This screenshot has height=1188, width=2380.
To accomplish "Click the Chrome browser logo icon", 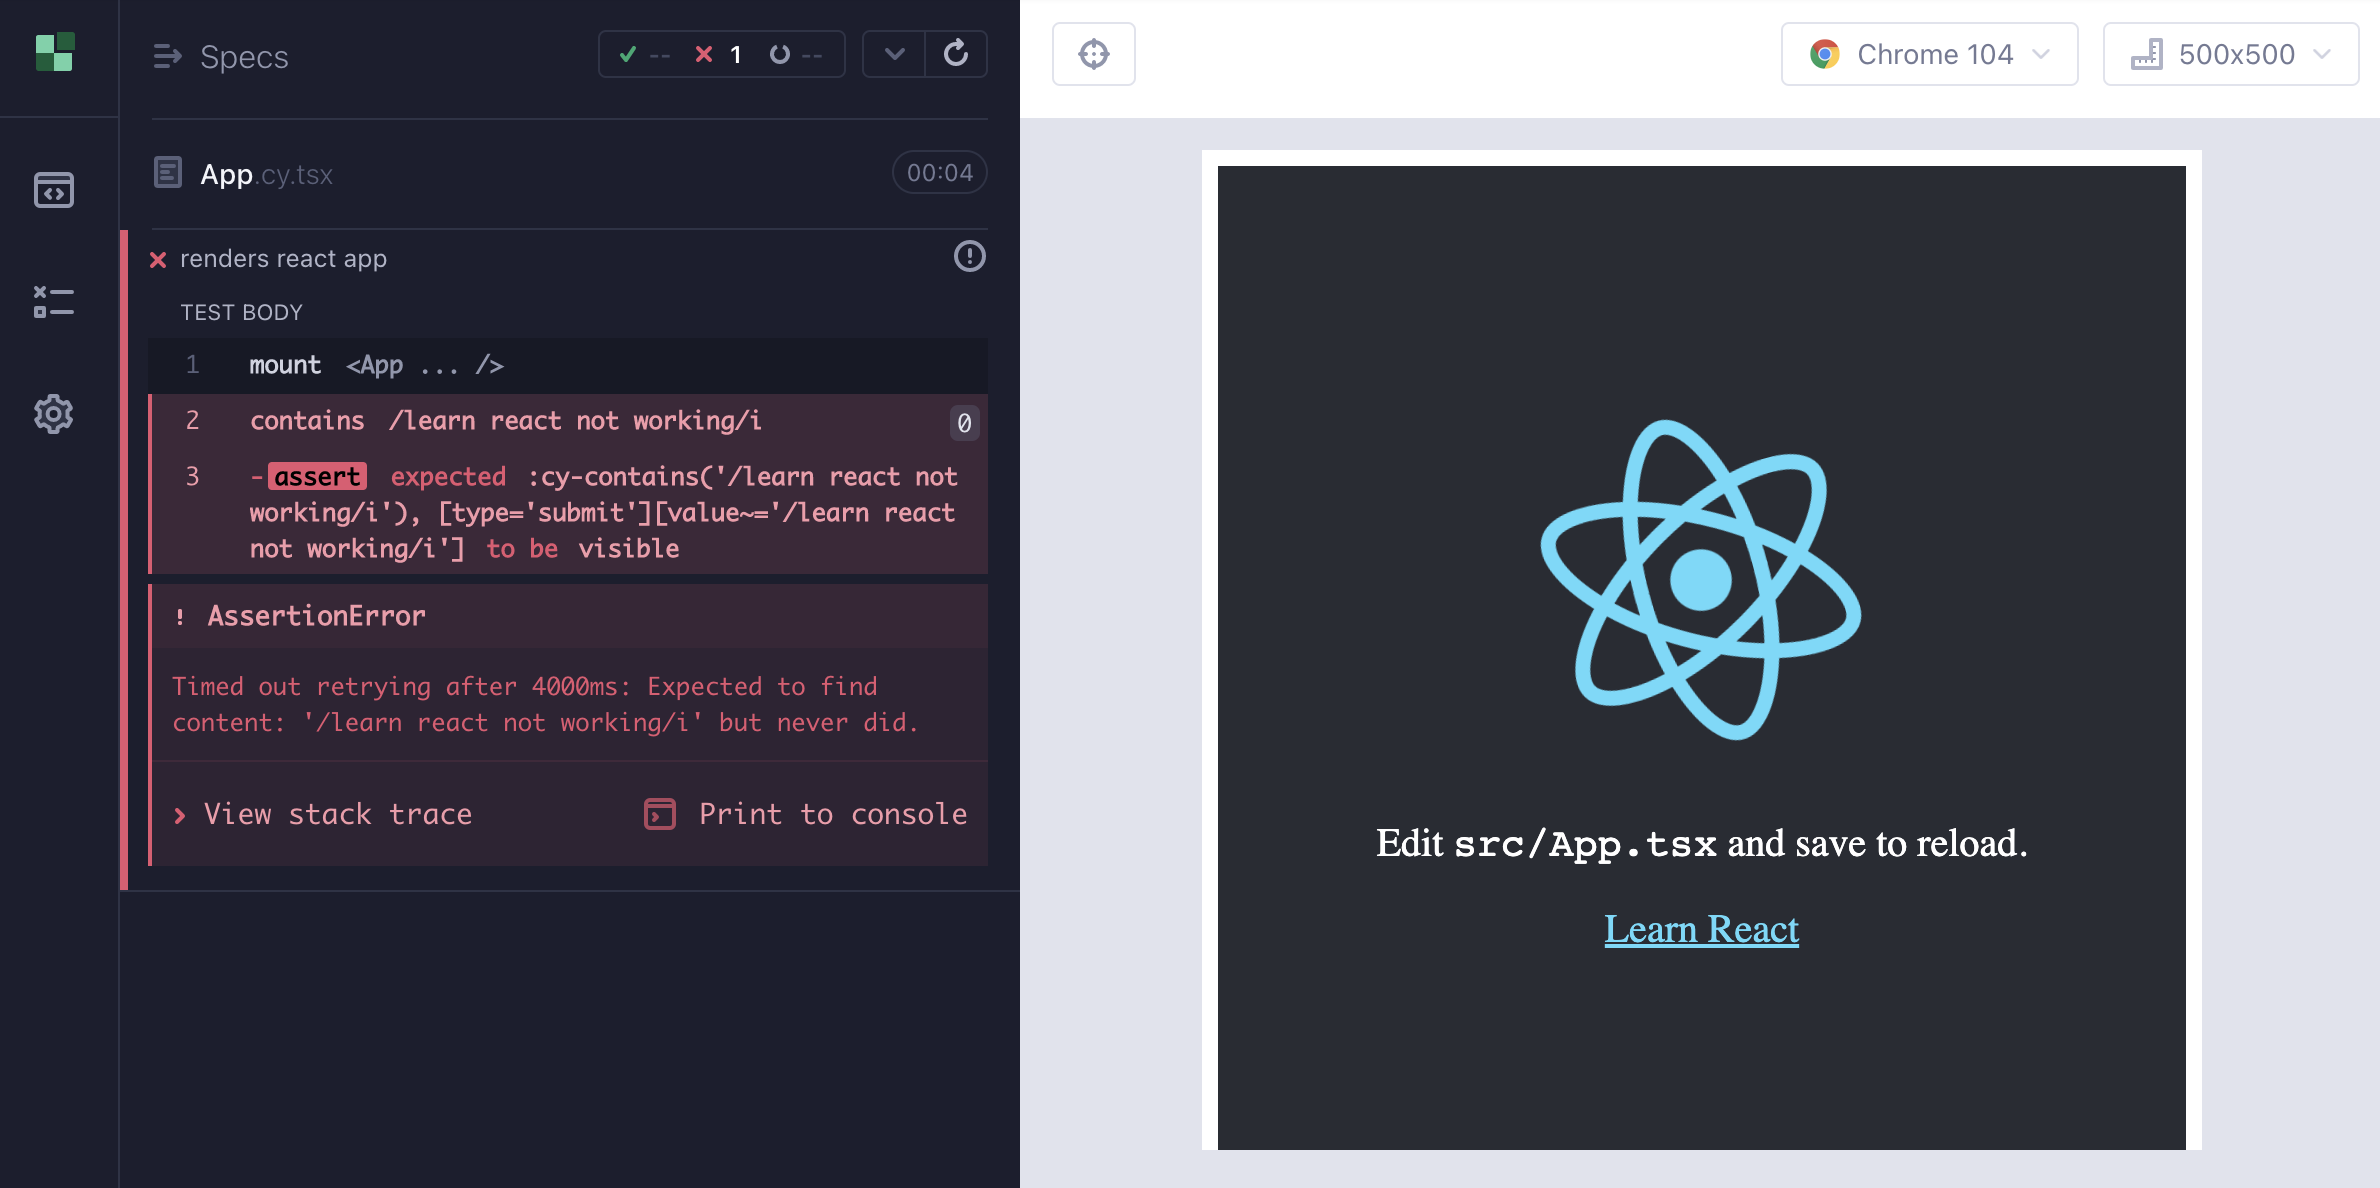I will click(1825, 54).
